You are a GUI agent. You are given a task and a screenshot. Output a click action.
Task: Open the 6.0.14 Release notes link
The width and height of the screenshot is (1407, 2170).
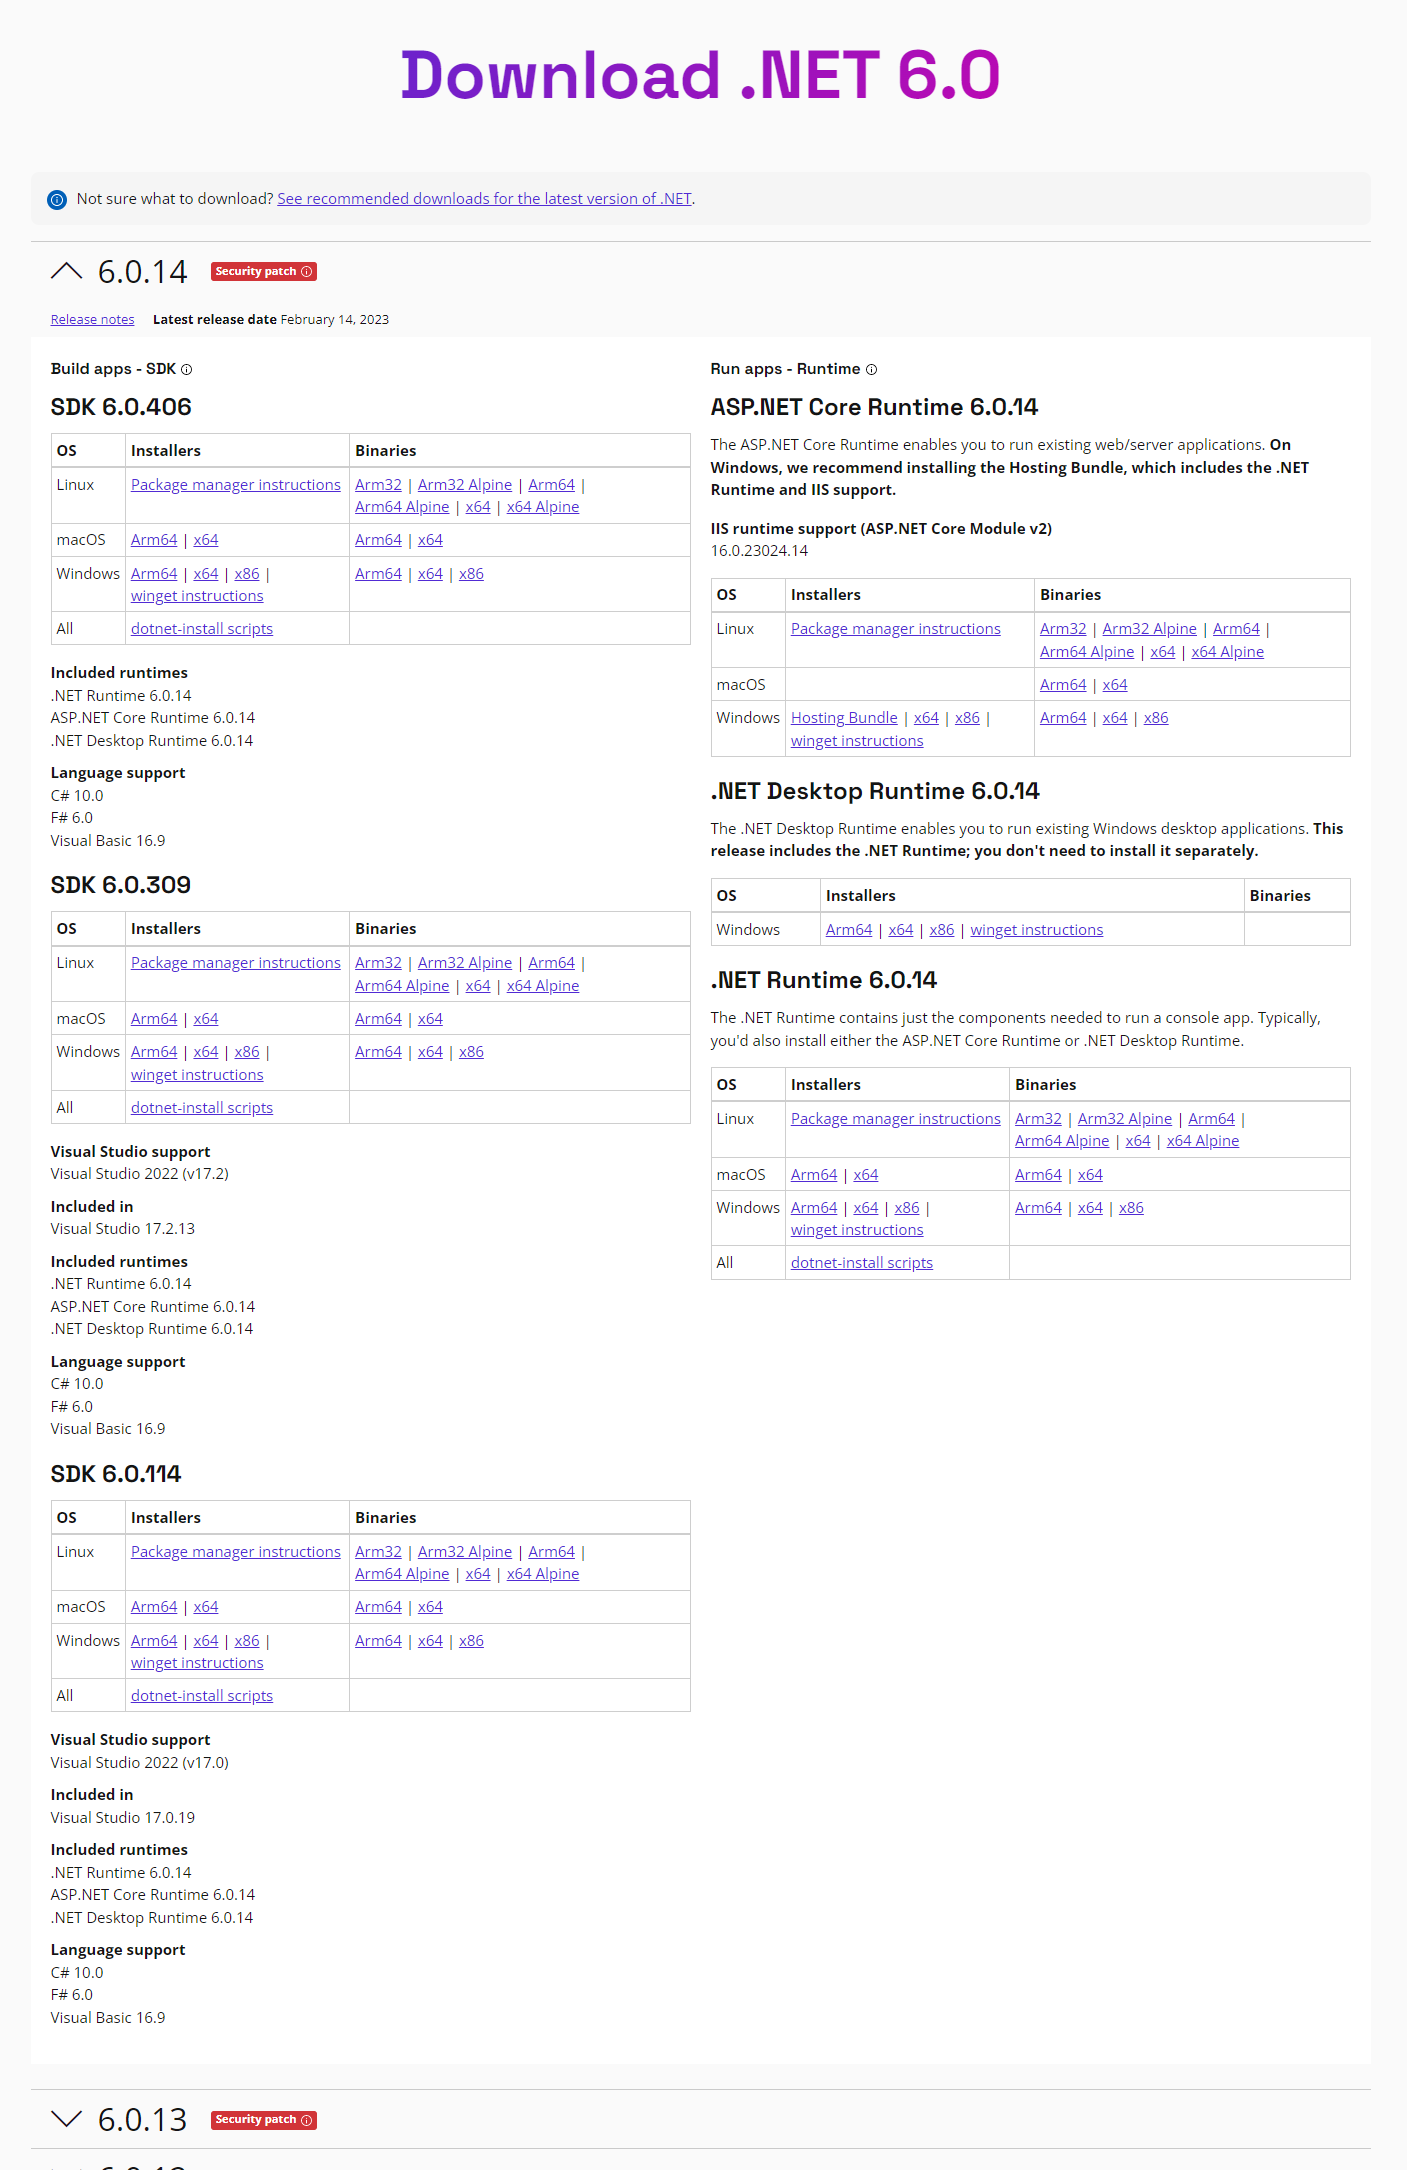pyautogui.click(x=92, y=319)
